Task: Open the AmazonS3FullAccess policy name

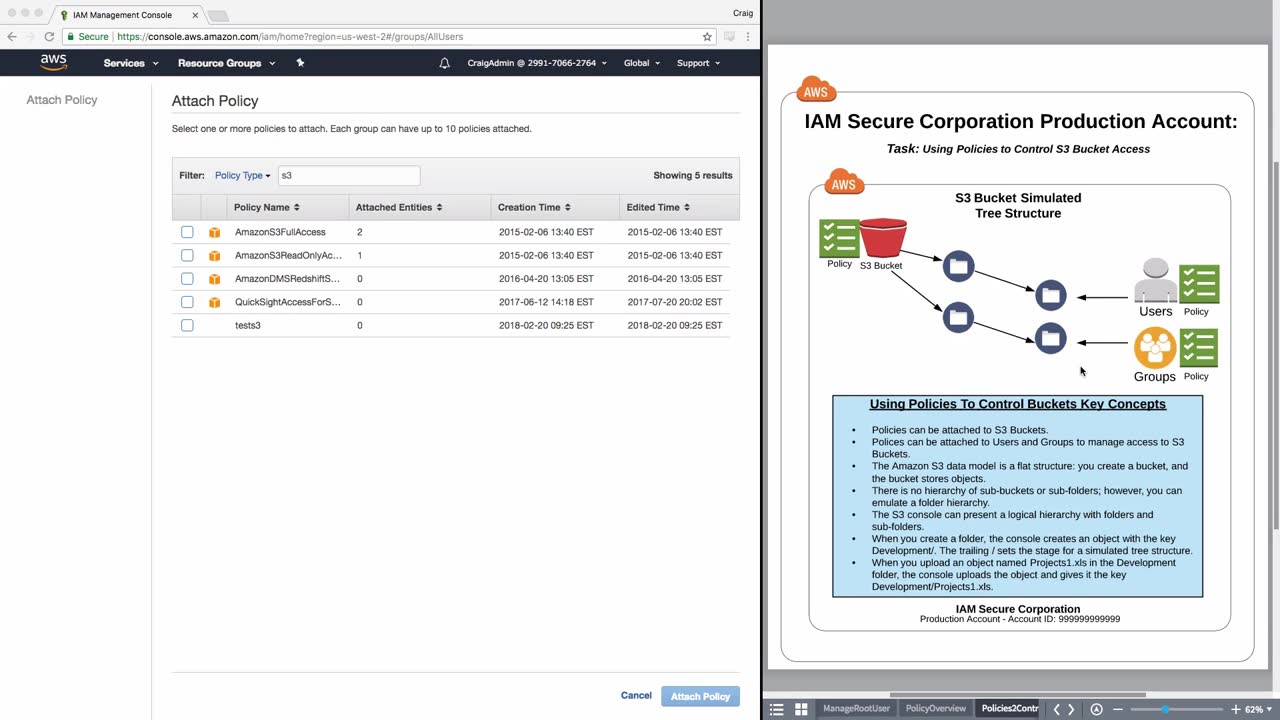Action: pos(280,232)
